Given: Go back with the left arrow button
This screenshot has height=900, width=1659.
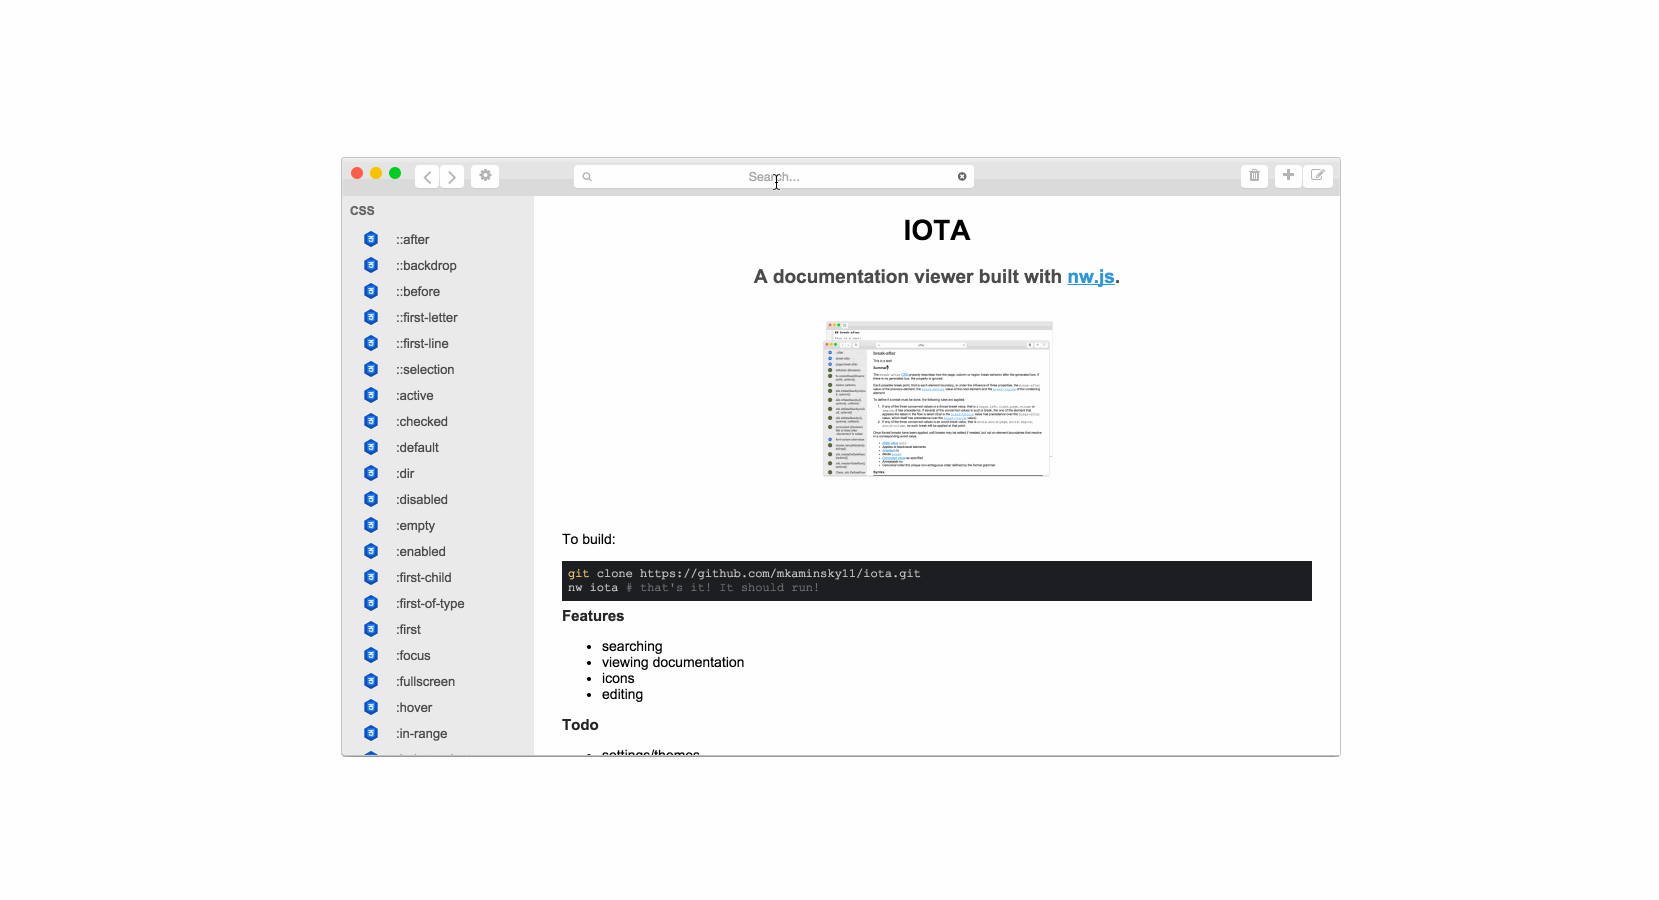Looking at the screenshot, I should pyautogui.click(x=427, y=177).
